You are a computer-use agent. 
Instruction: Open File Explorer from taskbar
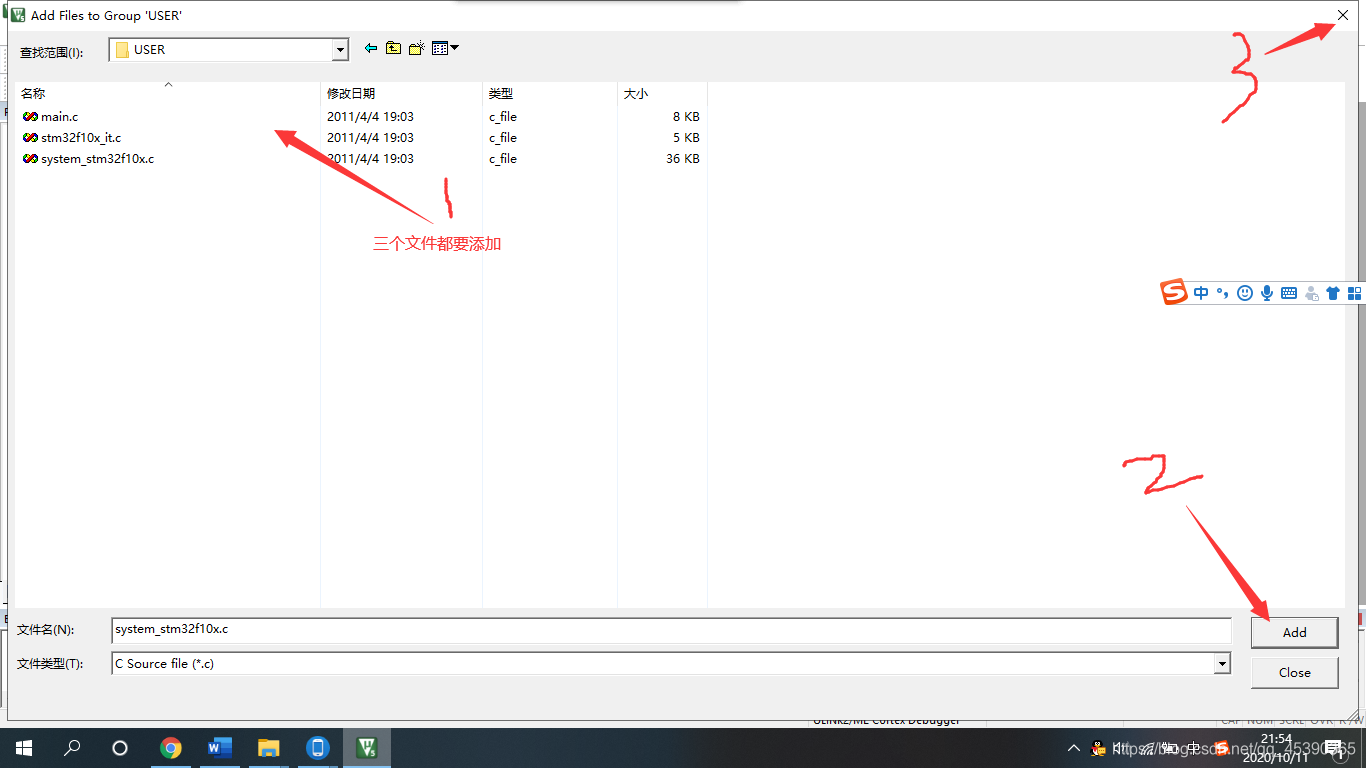(x=269, y=748)
